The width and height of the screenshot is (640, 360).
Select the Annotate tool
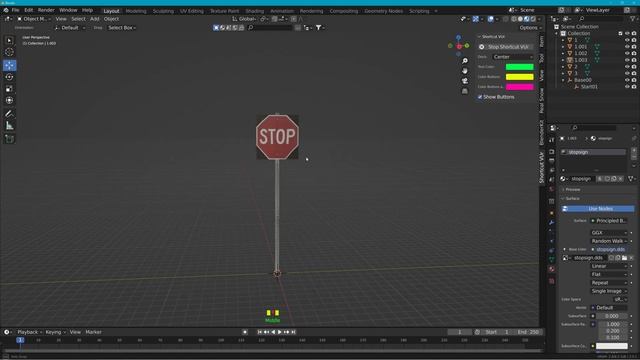[x=9, y=114]
